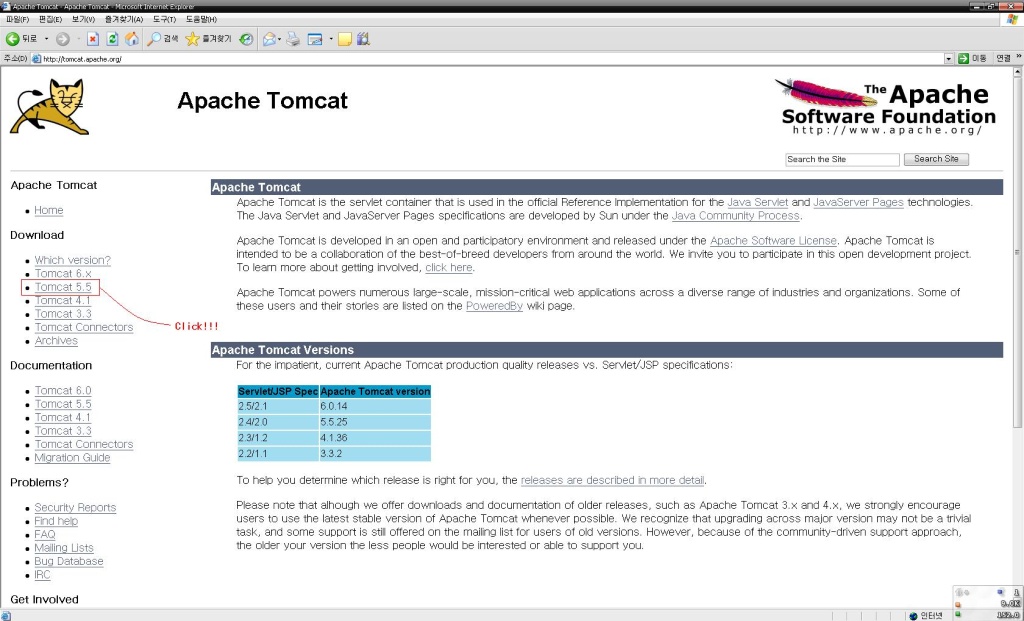The height and width of the screenshot is (621, 1024).
Task: Follow 'releases are described in more detail' link
Action: tap(613, 480)
